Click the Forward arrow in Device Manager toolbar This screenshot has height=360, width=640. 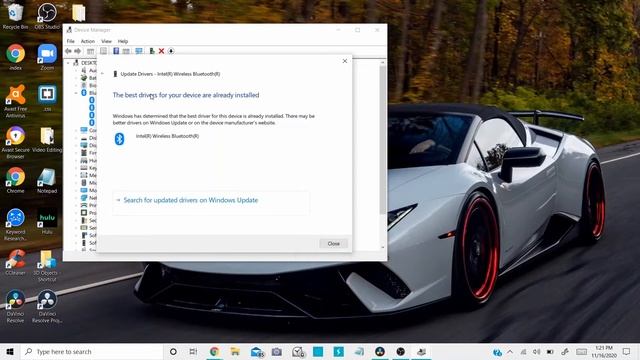click(77, 51)
